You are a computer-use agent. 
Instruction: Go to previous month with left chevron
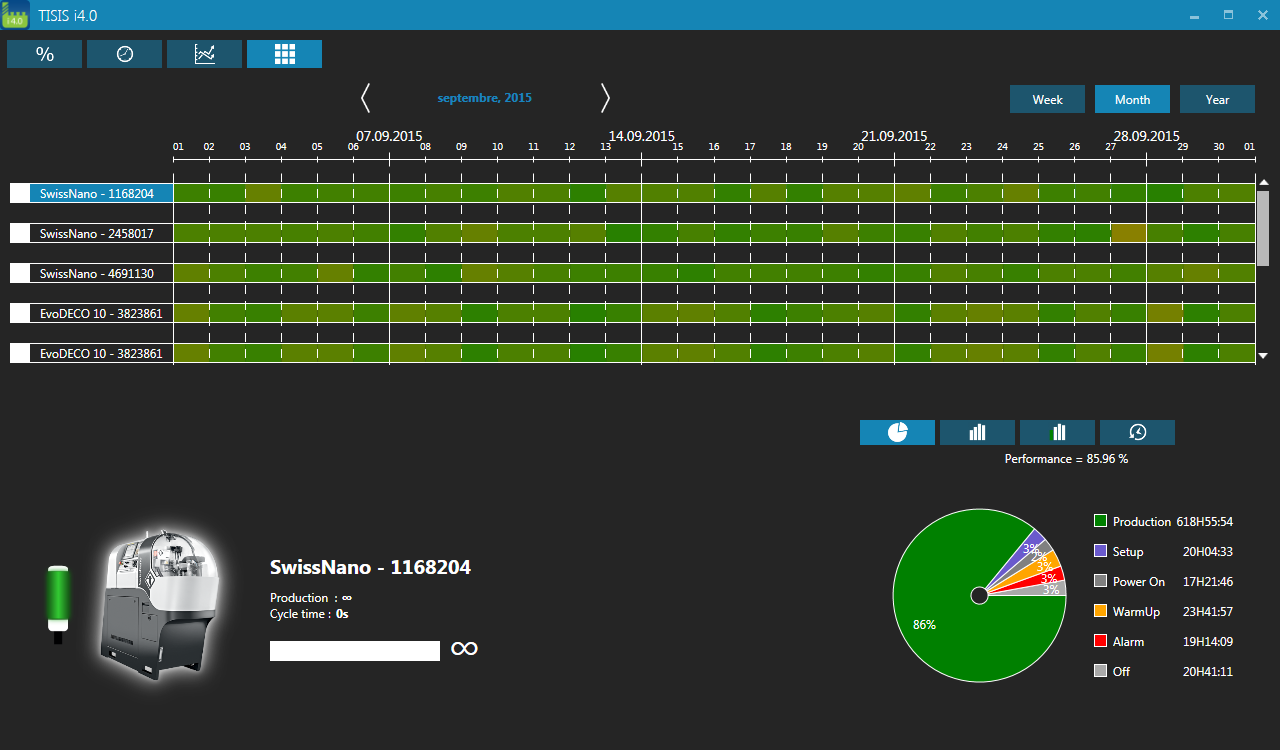365,98
